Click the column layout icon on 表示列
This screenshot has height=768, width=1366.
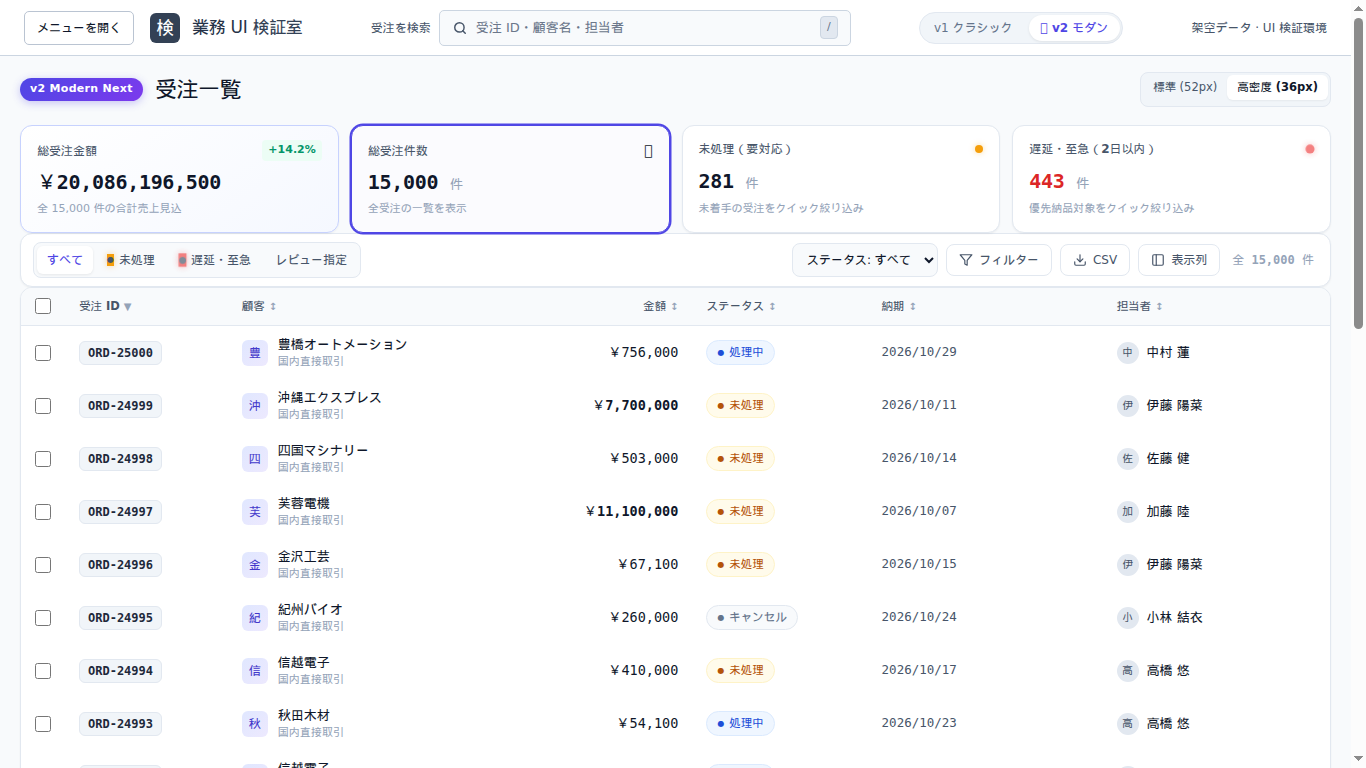point(1158,260)
